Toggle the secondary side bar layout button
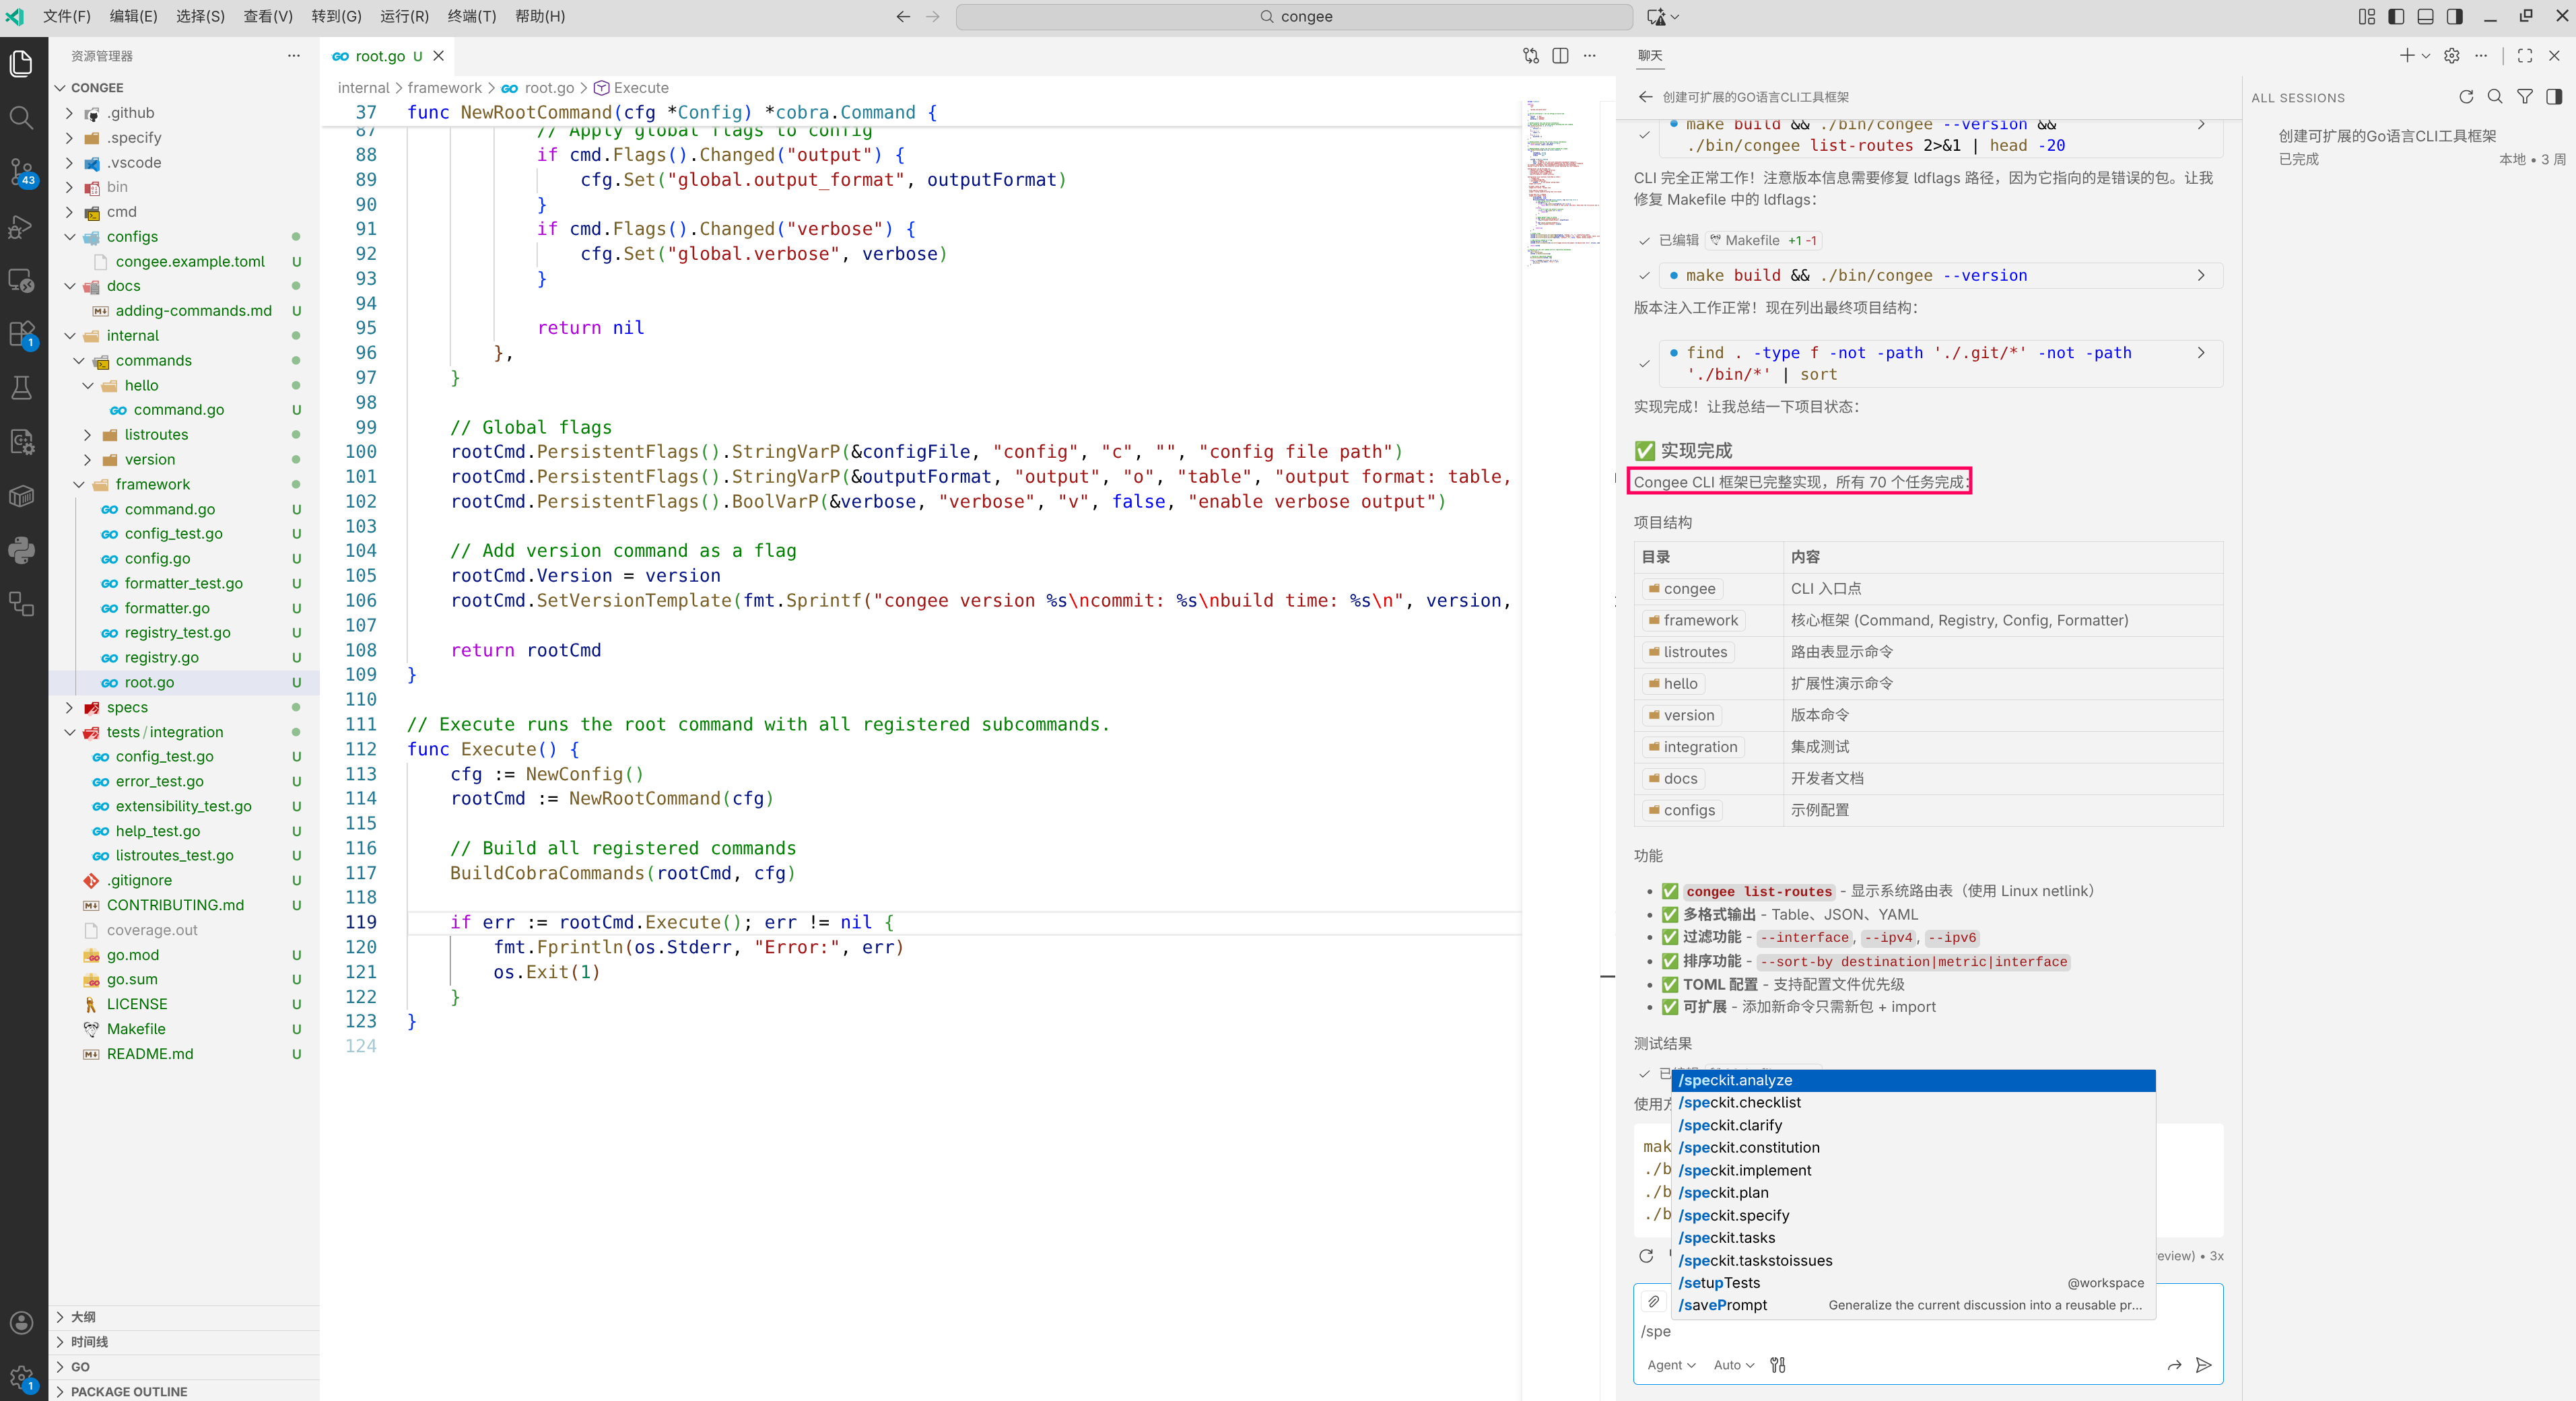 point(2455,16)
